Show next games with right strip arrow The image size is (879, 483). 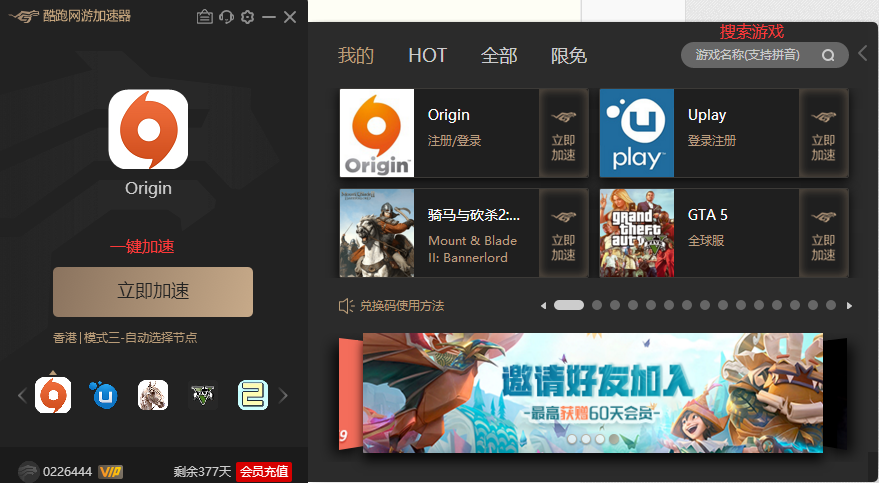[283, 396]
